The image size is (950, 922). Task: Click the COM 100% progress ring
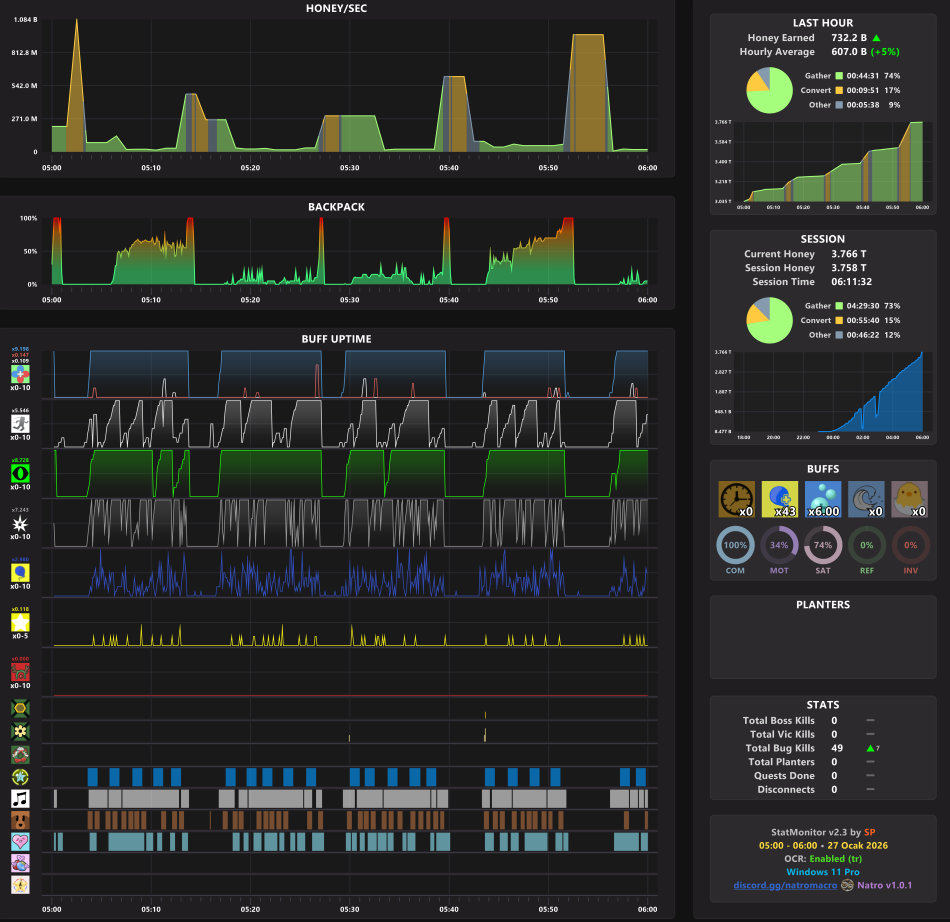[x=735, y=545]
